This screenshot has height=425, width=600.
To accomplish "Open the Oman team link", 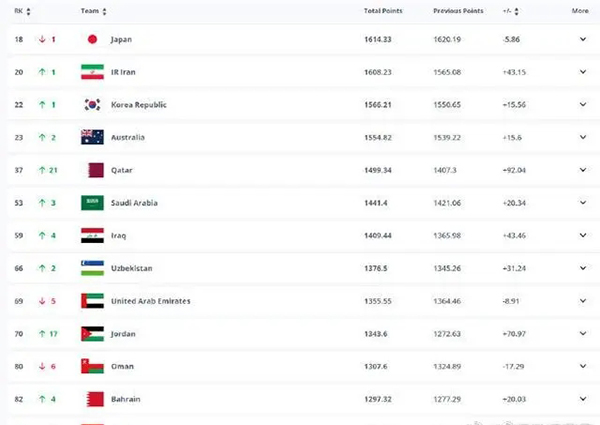I will (122, 367).
